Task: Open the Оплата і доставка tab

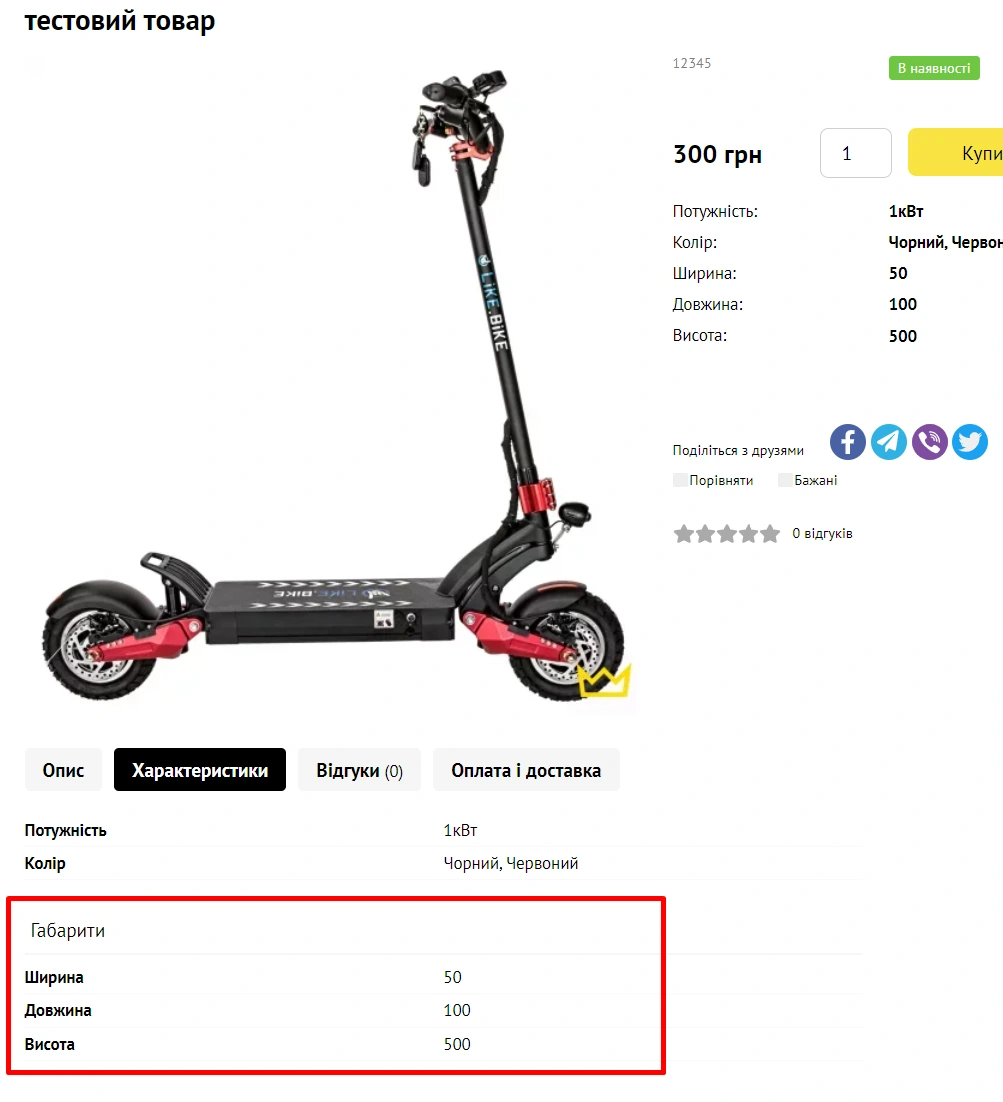Action: coord(526,770)
